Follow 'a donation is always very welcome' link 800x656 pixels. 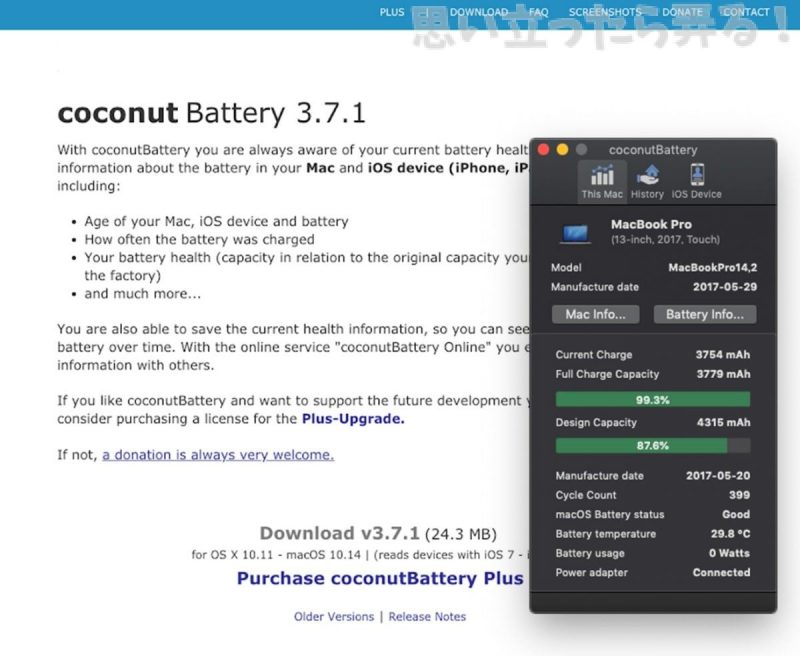click(218, 455)
